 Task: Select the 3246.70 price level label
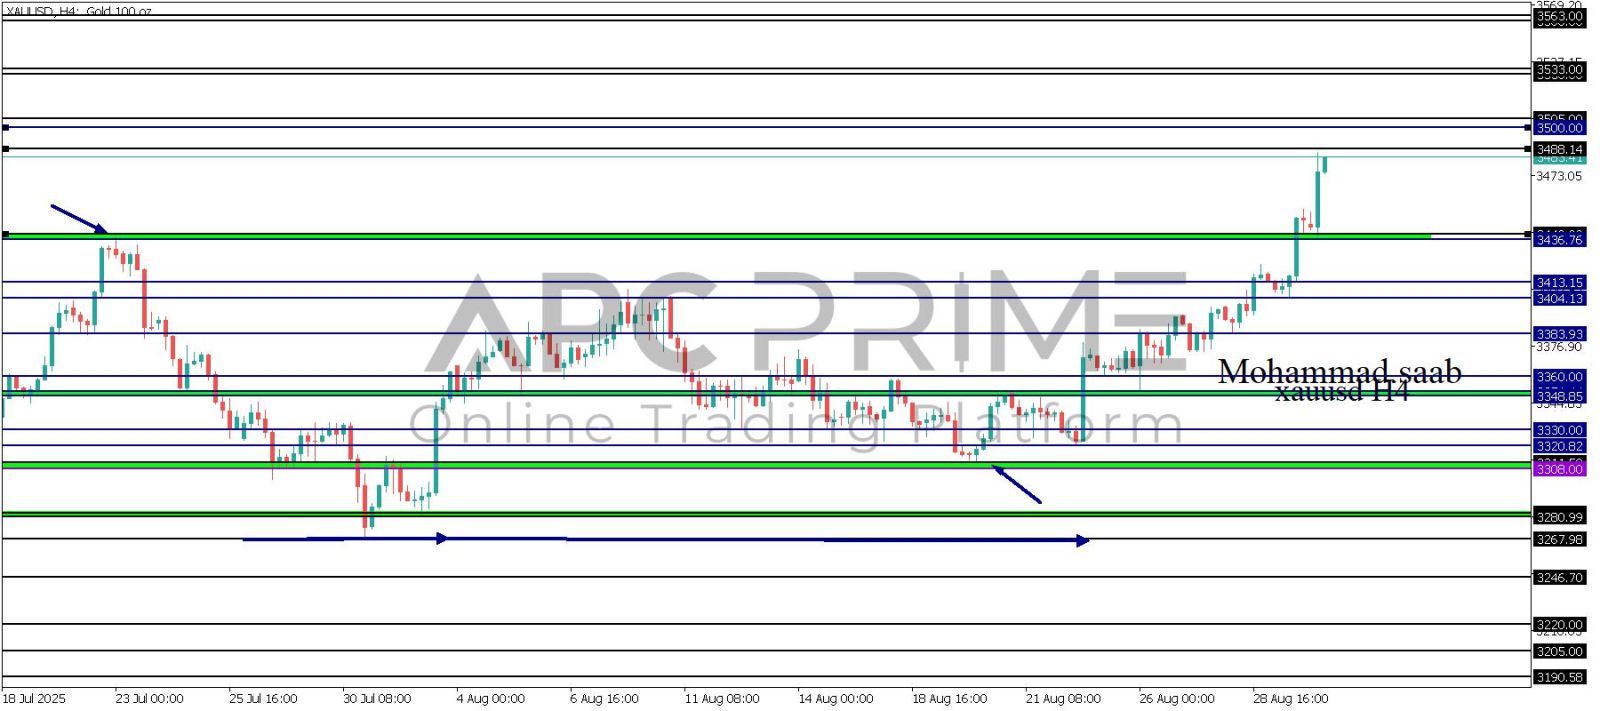point(1559,578)
